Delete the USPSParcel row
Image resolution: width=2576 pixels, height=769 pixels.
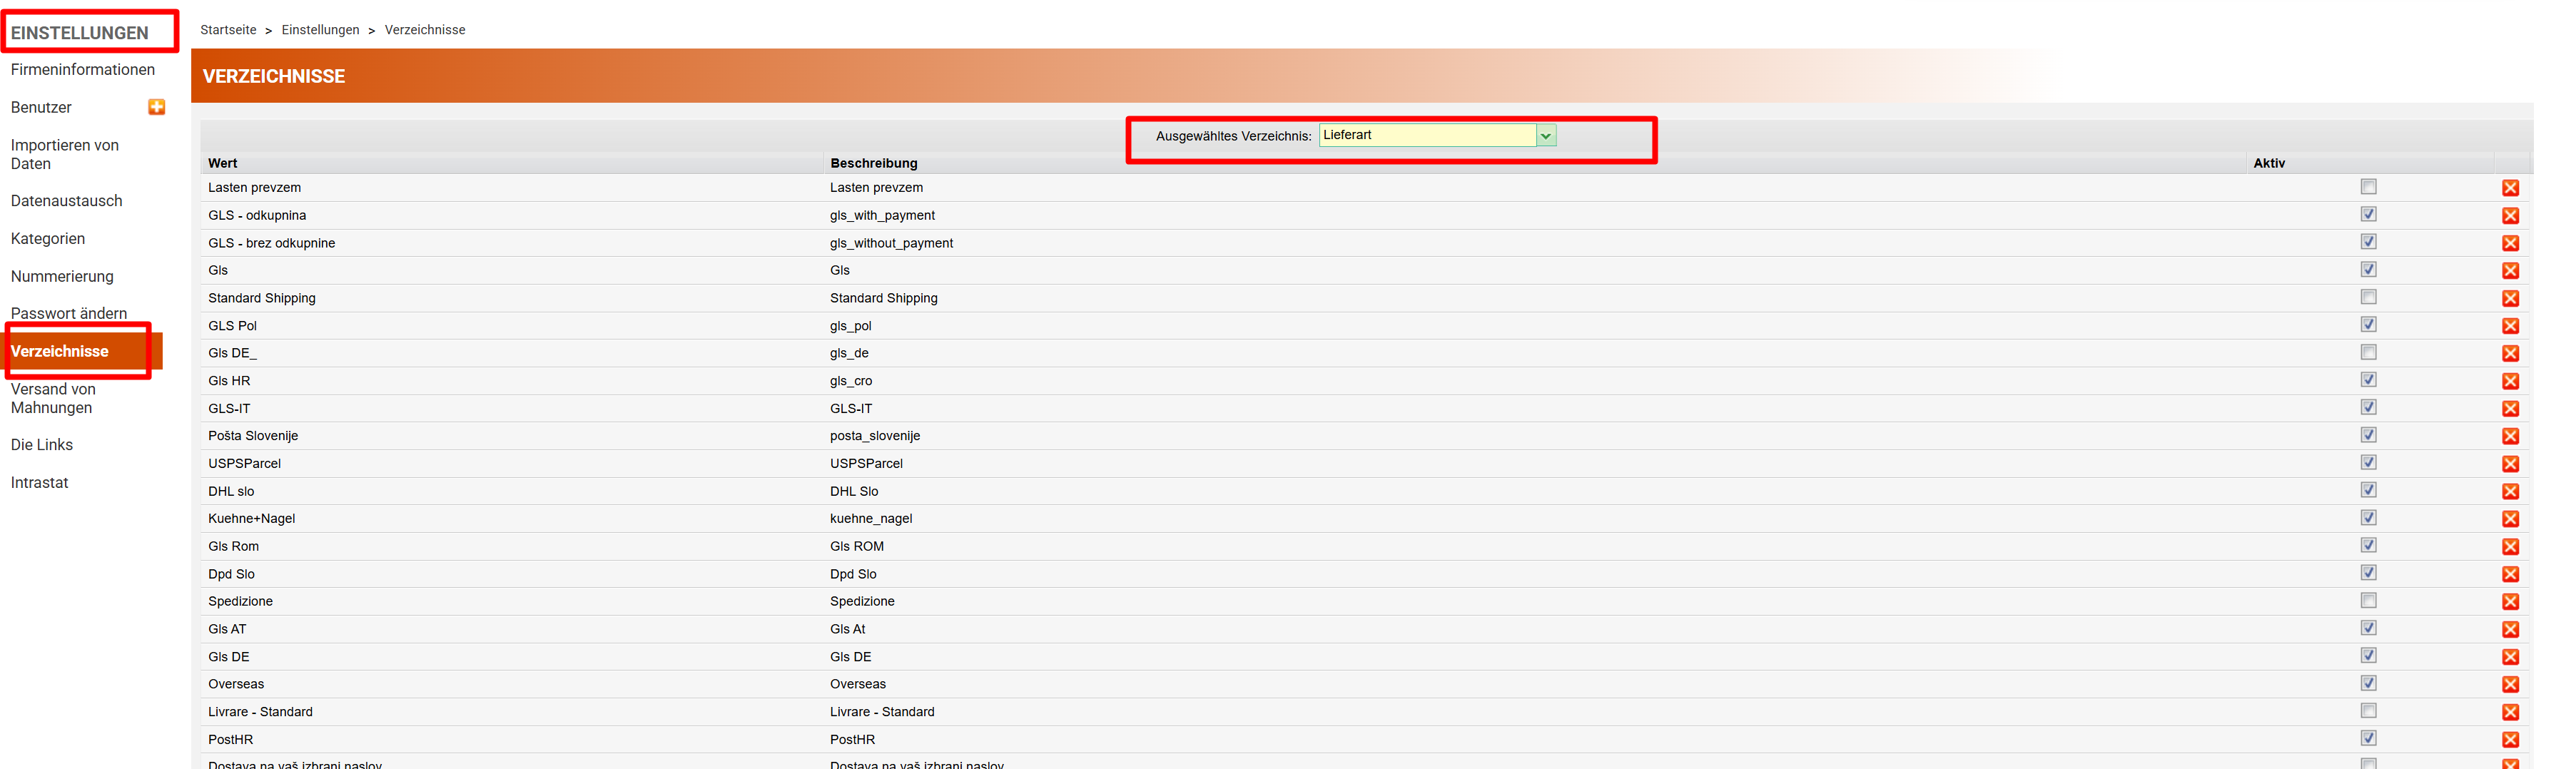[x=2510, y=464]
